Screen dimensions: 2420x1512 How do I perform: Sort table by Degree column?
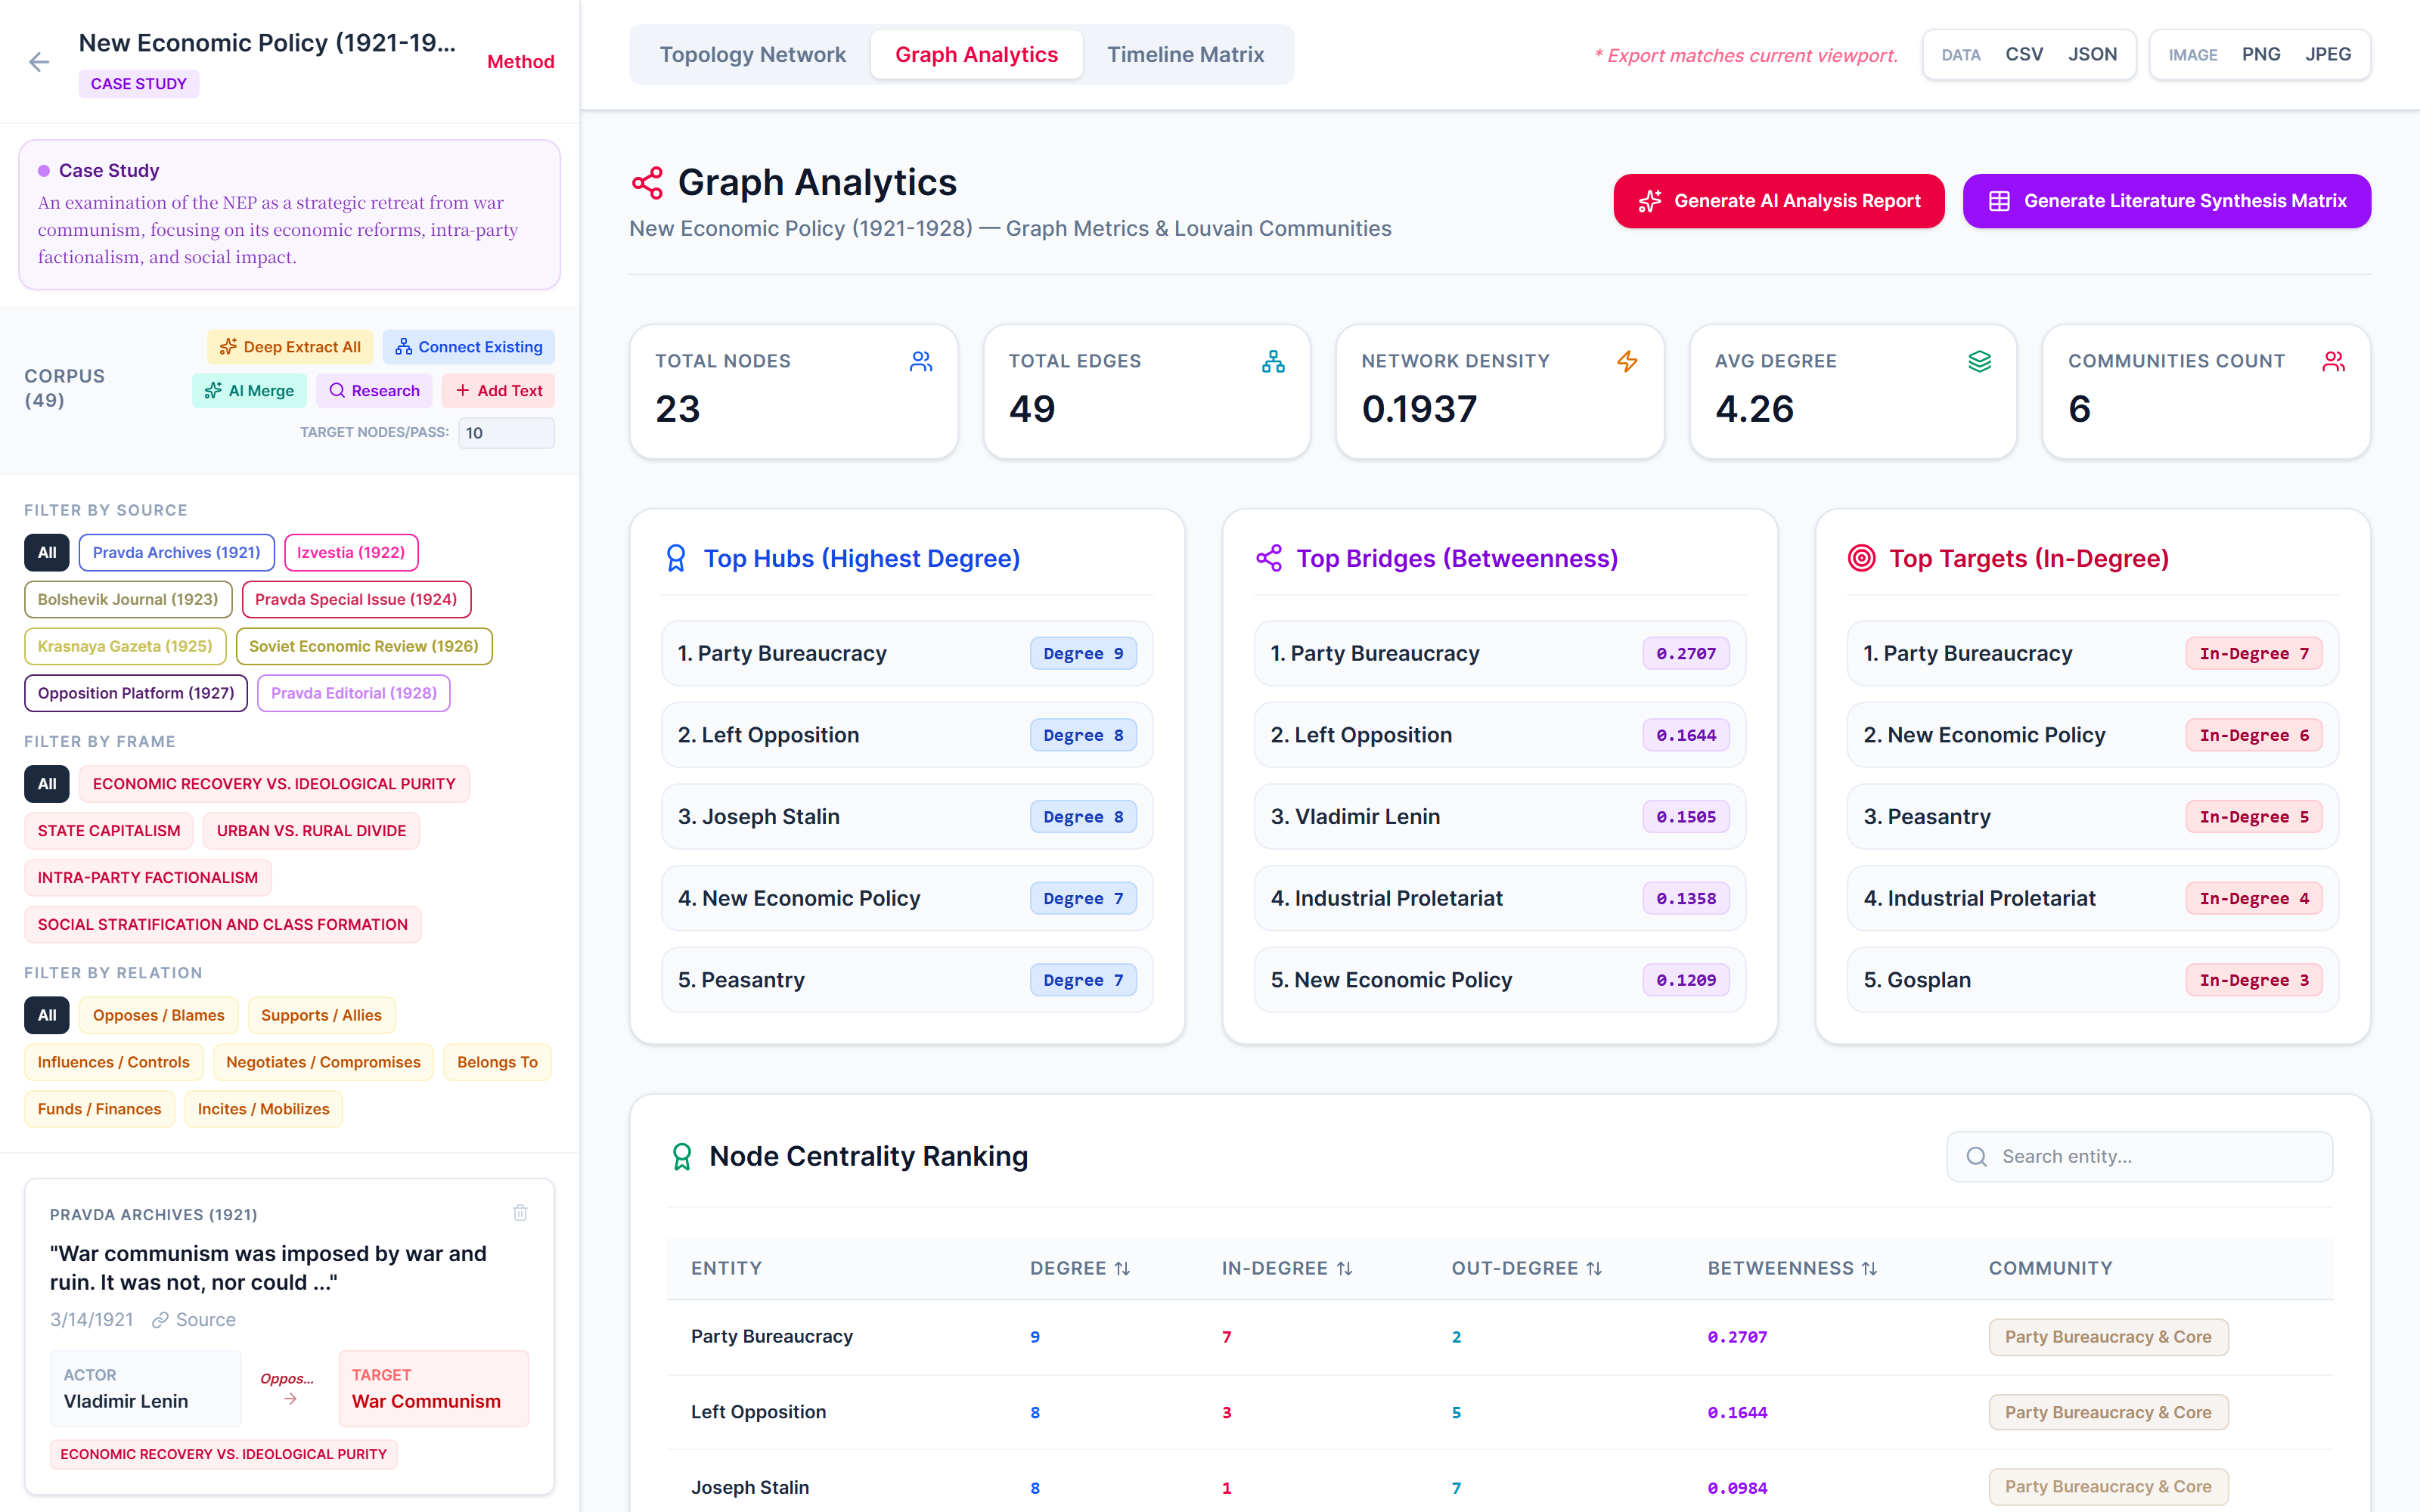[1080, 1268]
